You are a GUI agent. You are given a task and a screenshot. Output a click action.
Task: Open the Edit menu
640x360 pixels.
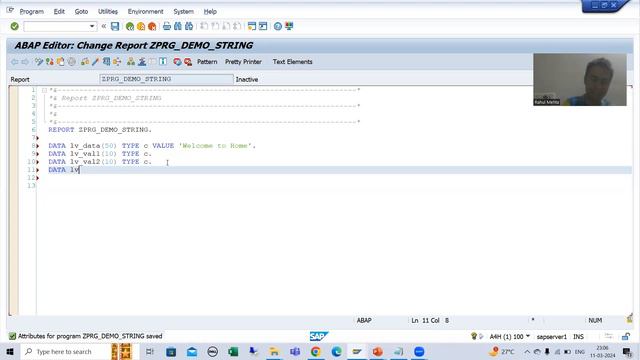pos(59,11)
